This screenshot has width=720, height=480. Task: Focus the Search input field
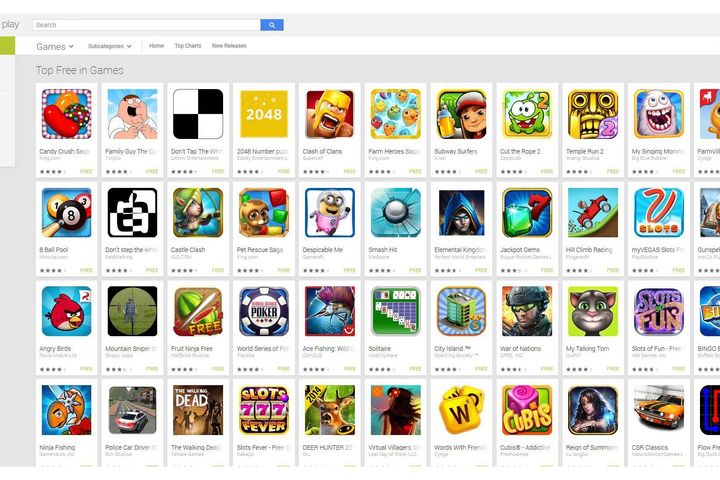click(x=146, y=25)
